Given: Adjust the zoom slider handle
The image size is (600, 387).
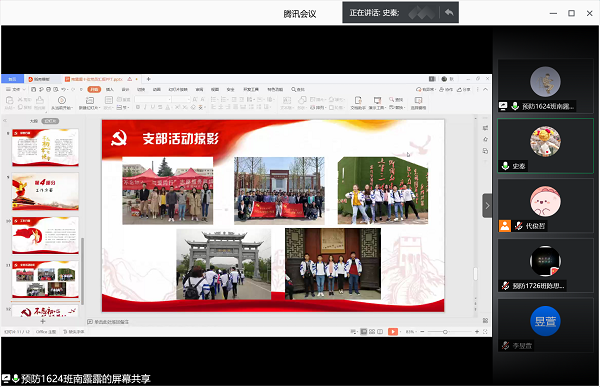Looking at the screenshot, I should tap(445, 332).
